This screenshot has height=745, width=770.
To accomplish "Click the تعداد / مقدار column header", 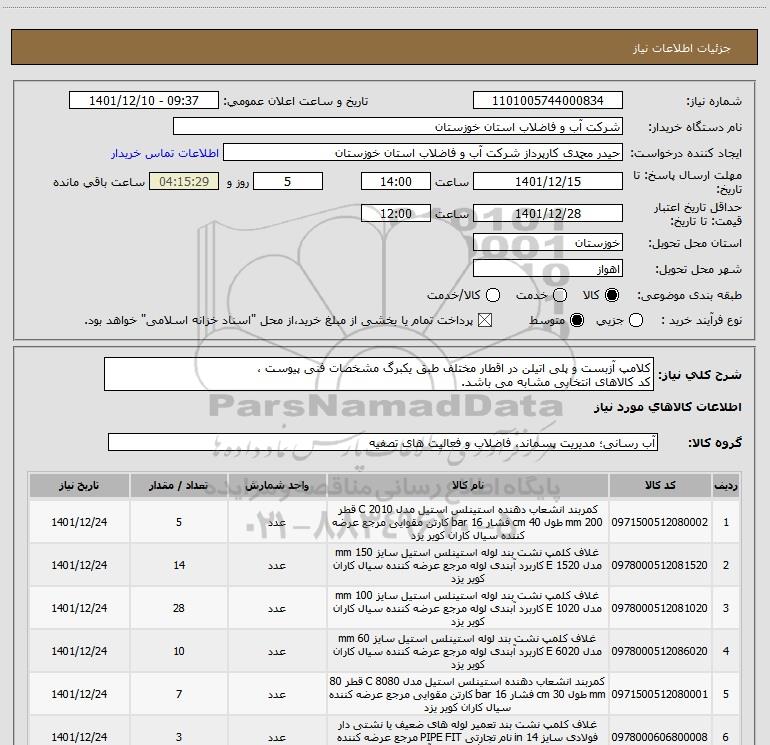I will pos(179,485).
